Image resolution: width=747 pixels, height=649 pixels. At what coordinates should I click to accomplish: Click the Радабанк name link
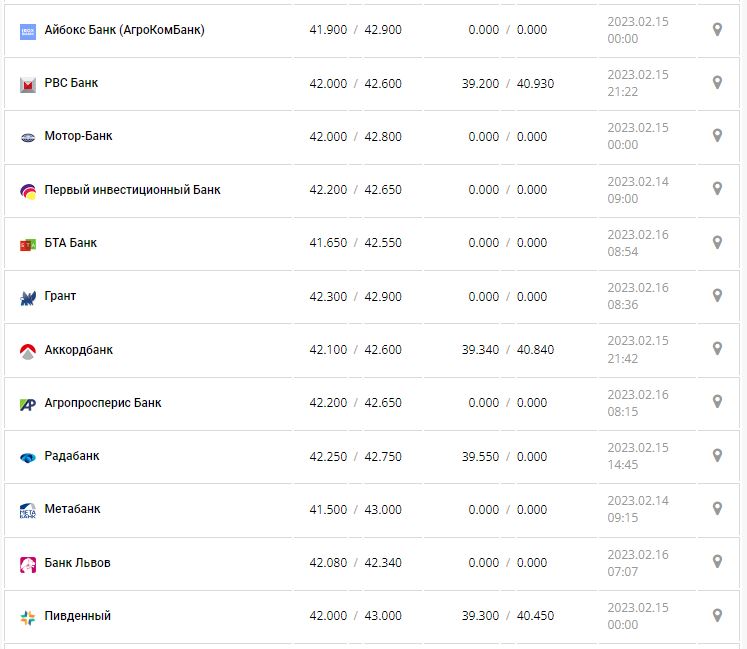(x=72, y=456)
